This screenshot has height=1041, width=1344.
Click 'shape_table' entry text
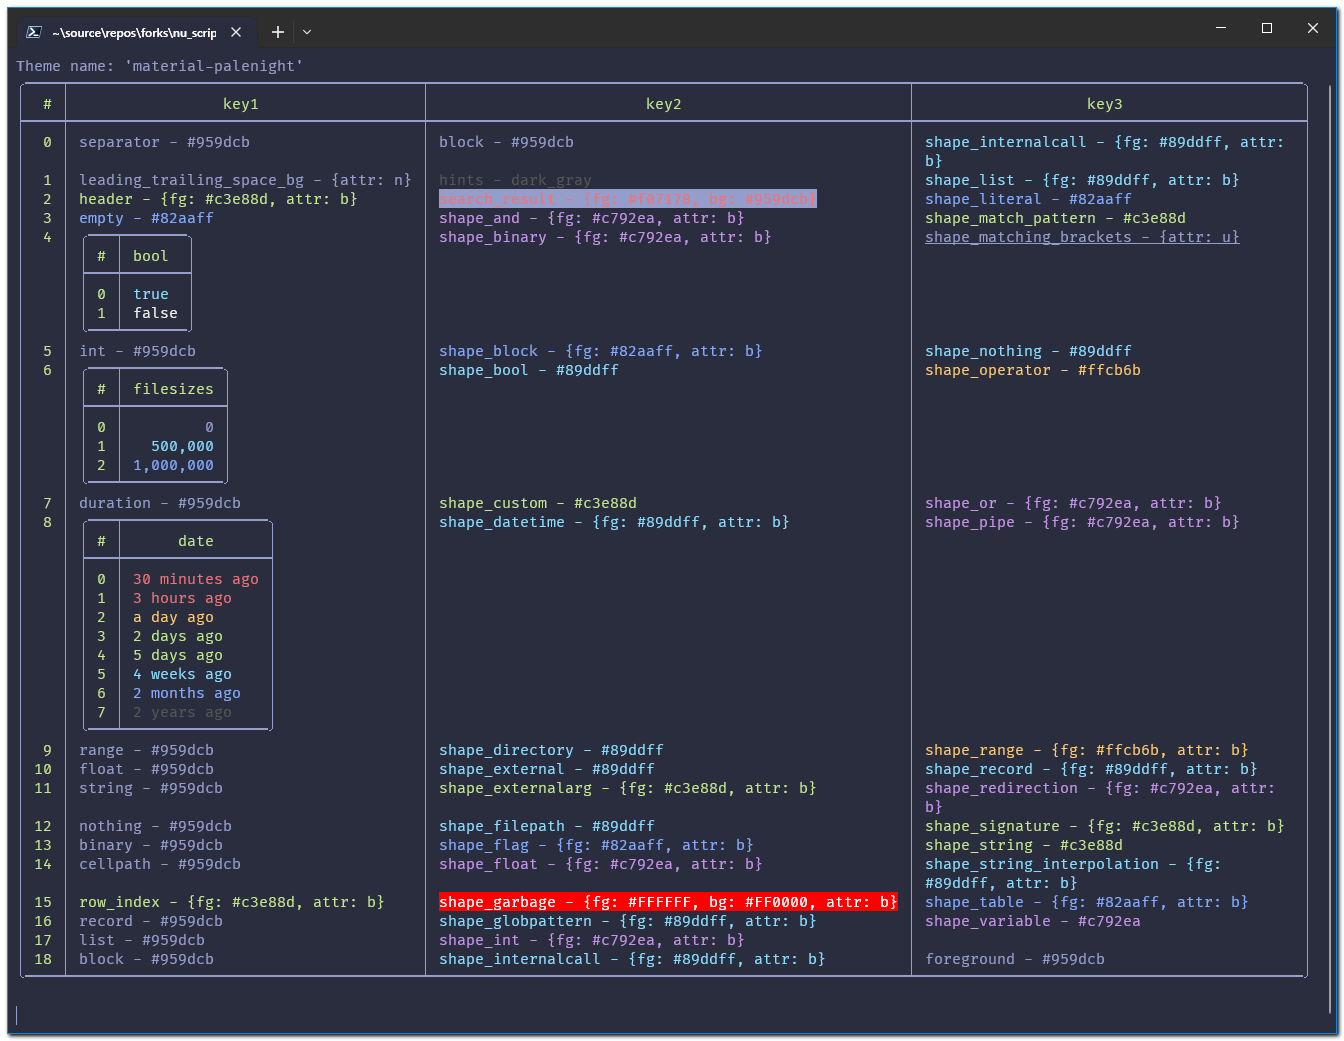1087,902
